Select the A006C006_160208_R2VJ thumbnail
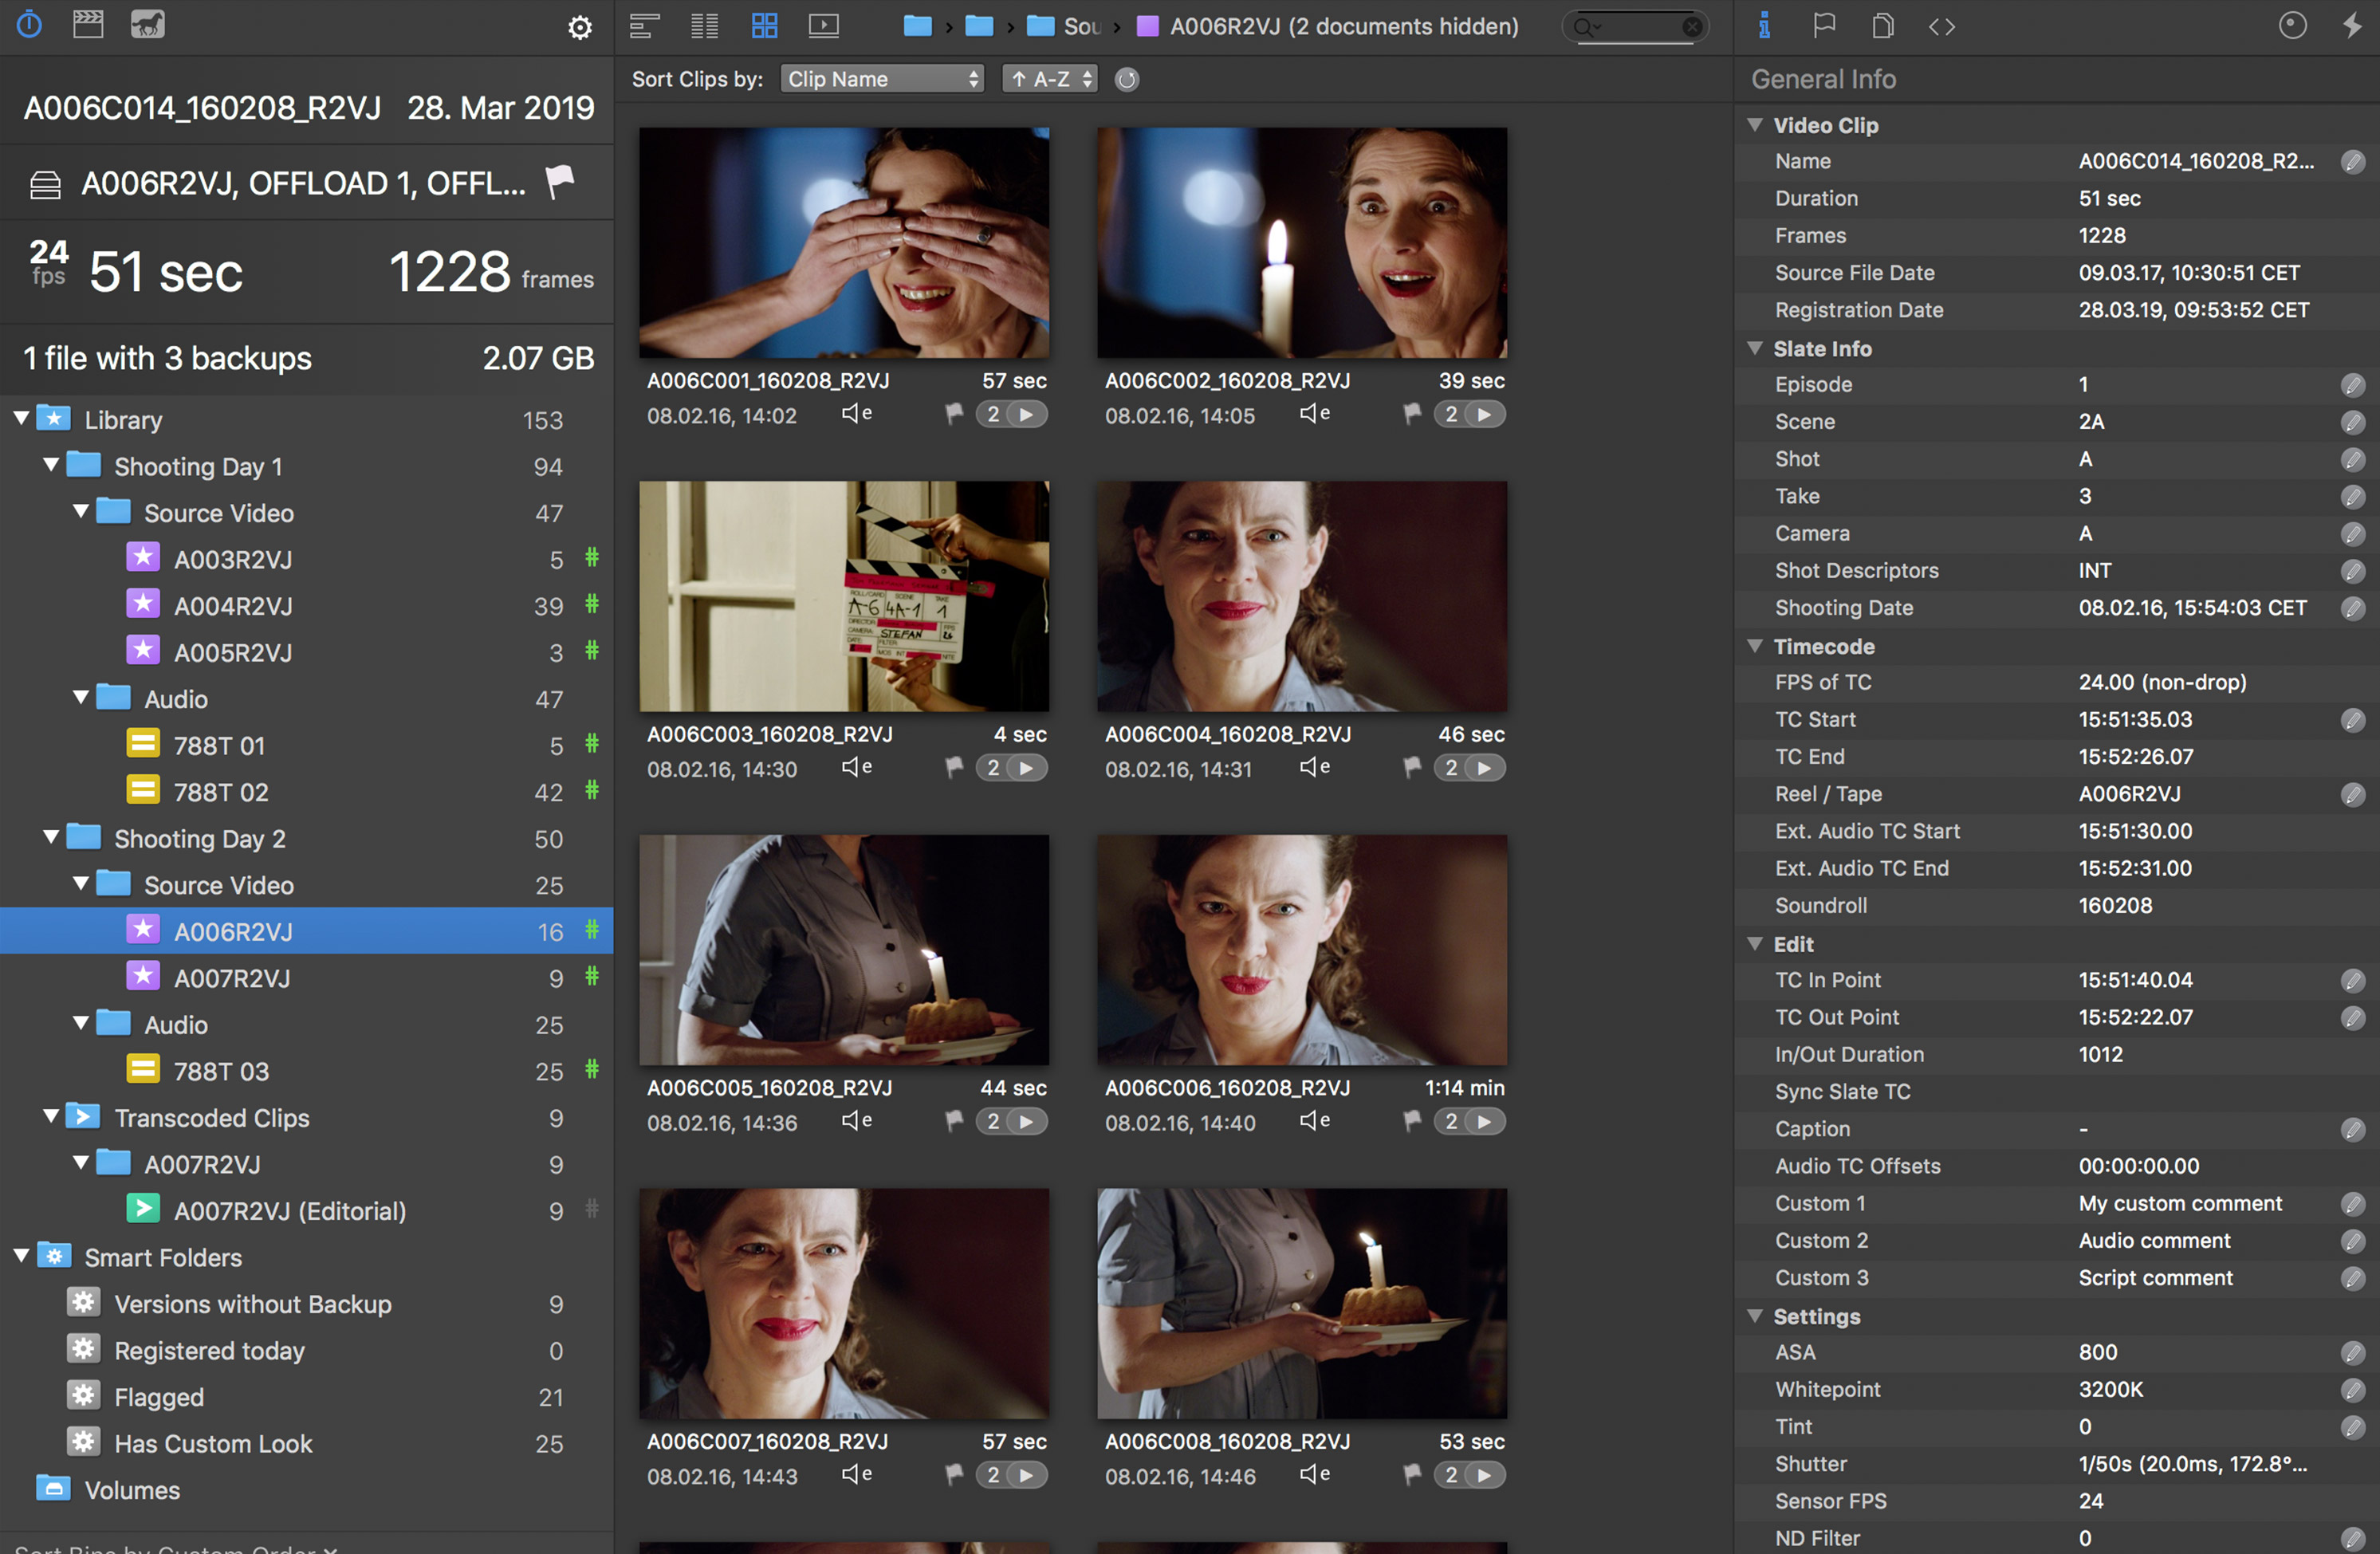Image resolution: width=2380 pixels, height=1554 pixels. [x=1302, y=950]
